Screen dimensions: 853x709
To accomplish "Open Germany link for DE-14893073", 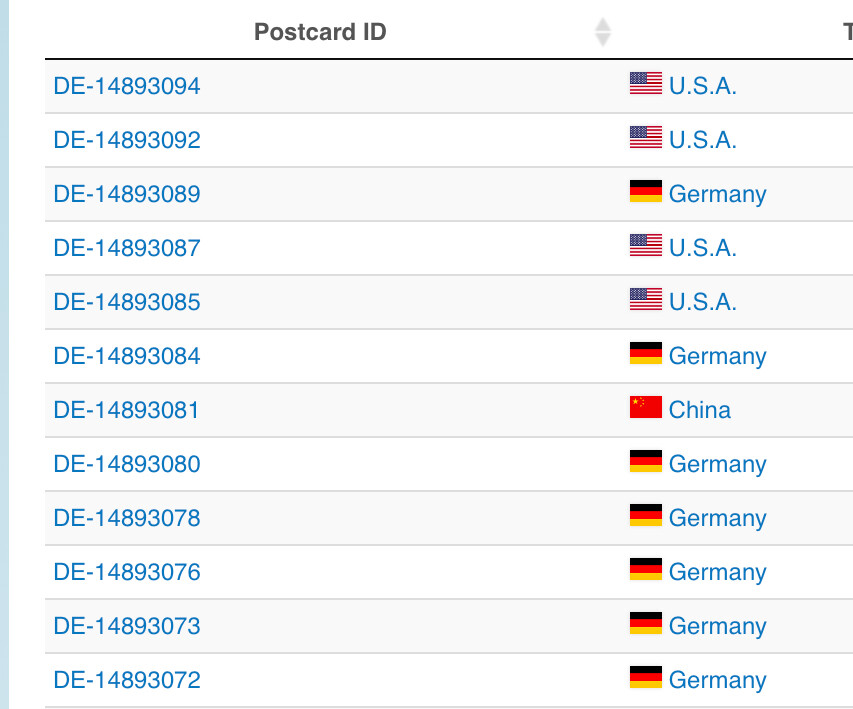I will 718,626.
